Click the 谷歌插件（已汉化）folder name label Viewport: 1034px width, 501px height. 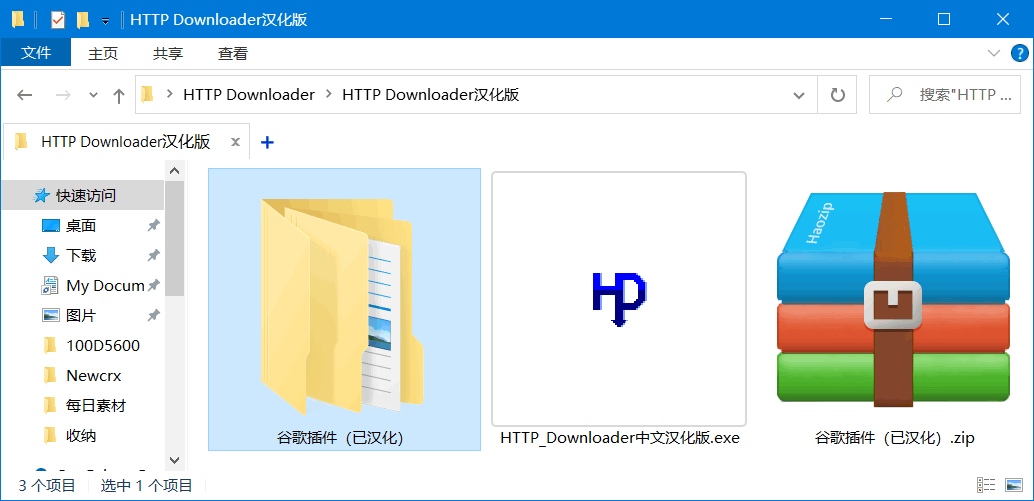pos(340,438)
